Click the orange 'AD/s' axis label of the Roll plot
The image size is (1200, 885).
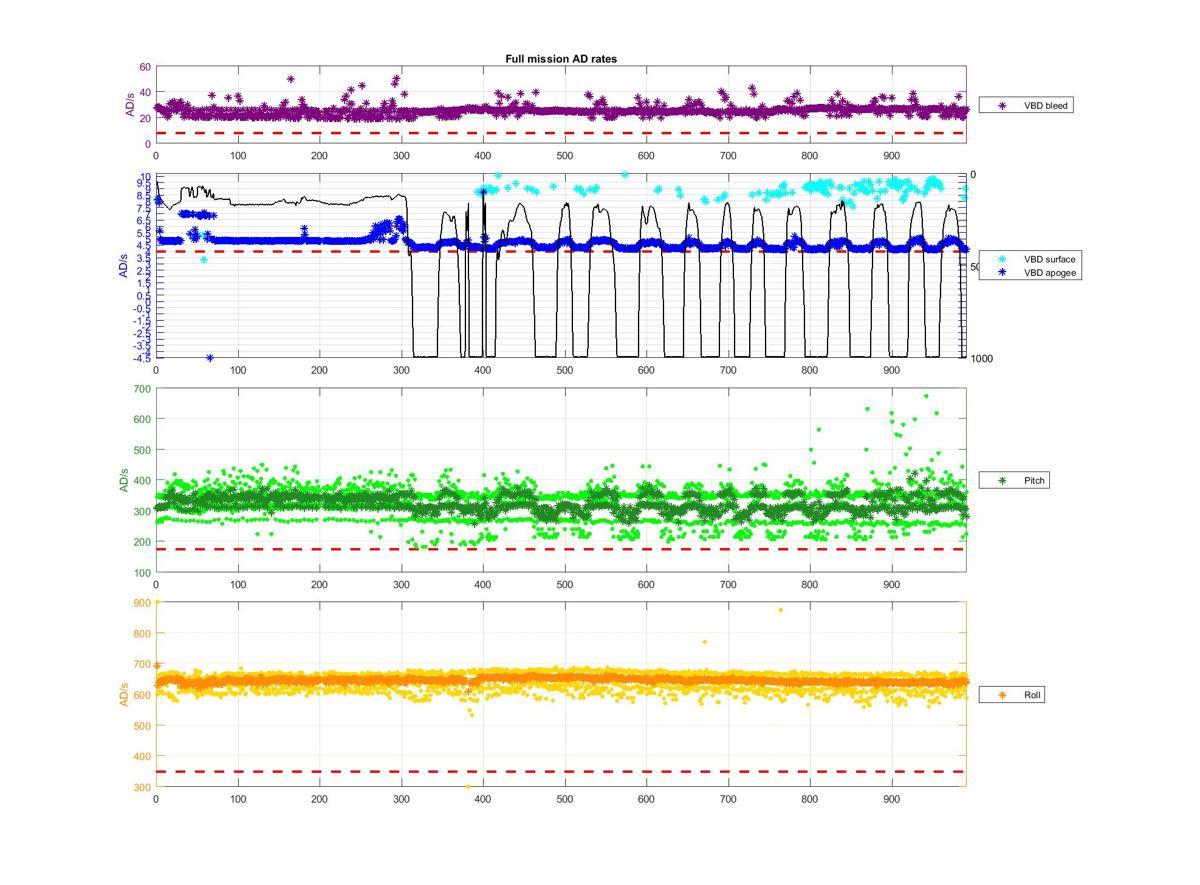(125, 694)
